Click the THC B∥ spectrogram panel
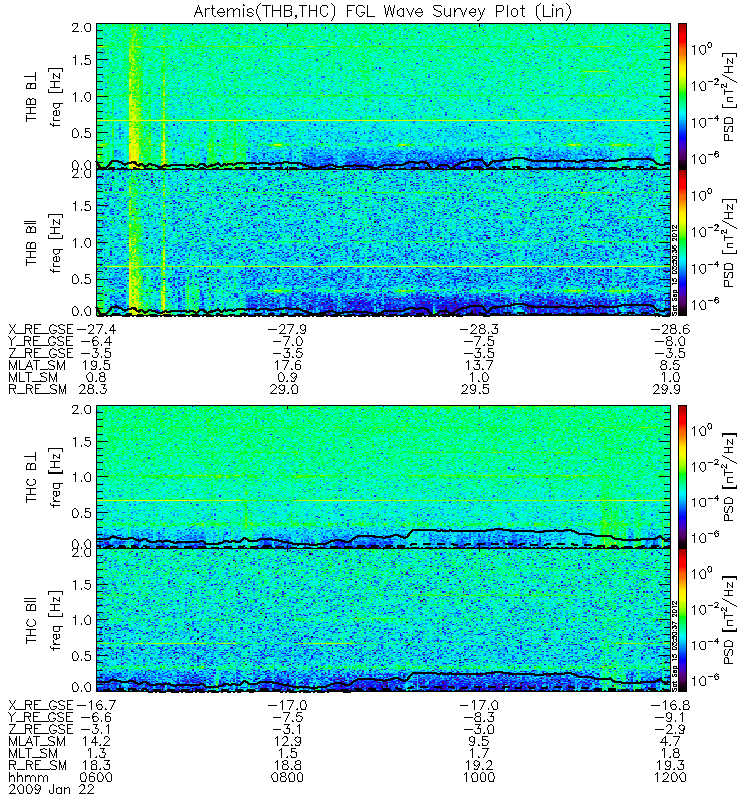The height and width of the screenshot is (800, 750). tap(383, 620)
